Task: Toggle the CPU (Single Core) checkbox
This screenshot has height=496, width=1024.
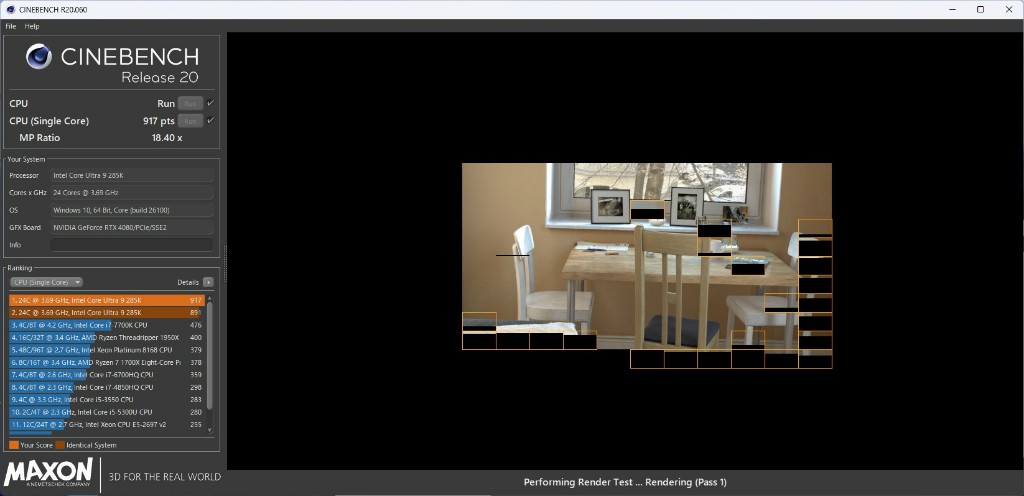Action: (x=211, y=120)
